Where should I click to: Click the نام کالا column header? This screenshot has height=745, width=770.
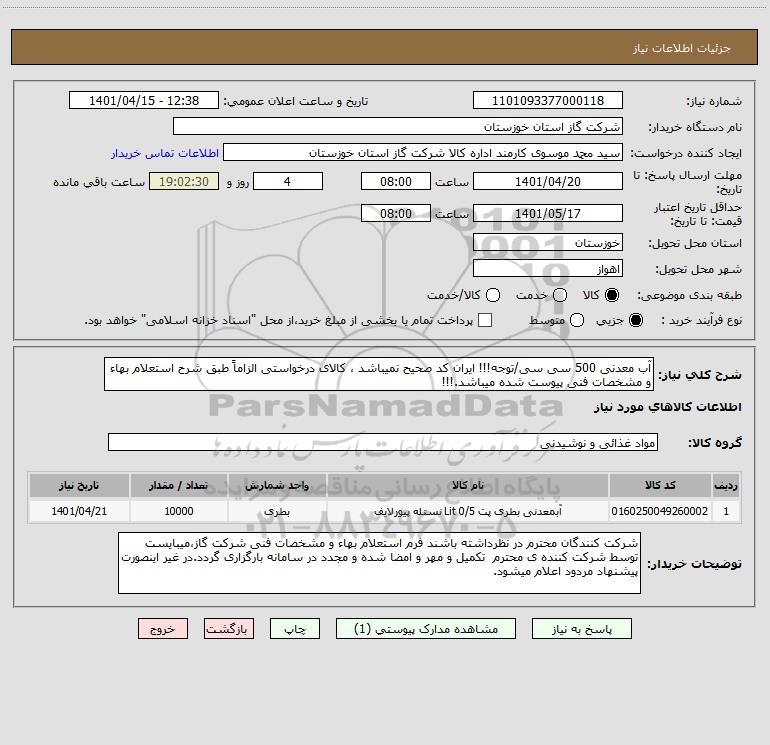click(468, 486)
